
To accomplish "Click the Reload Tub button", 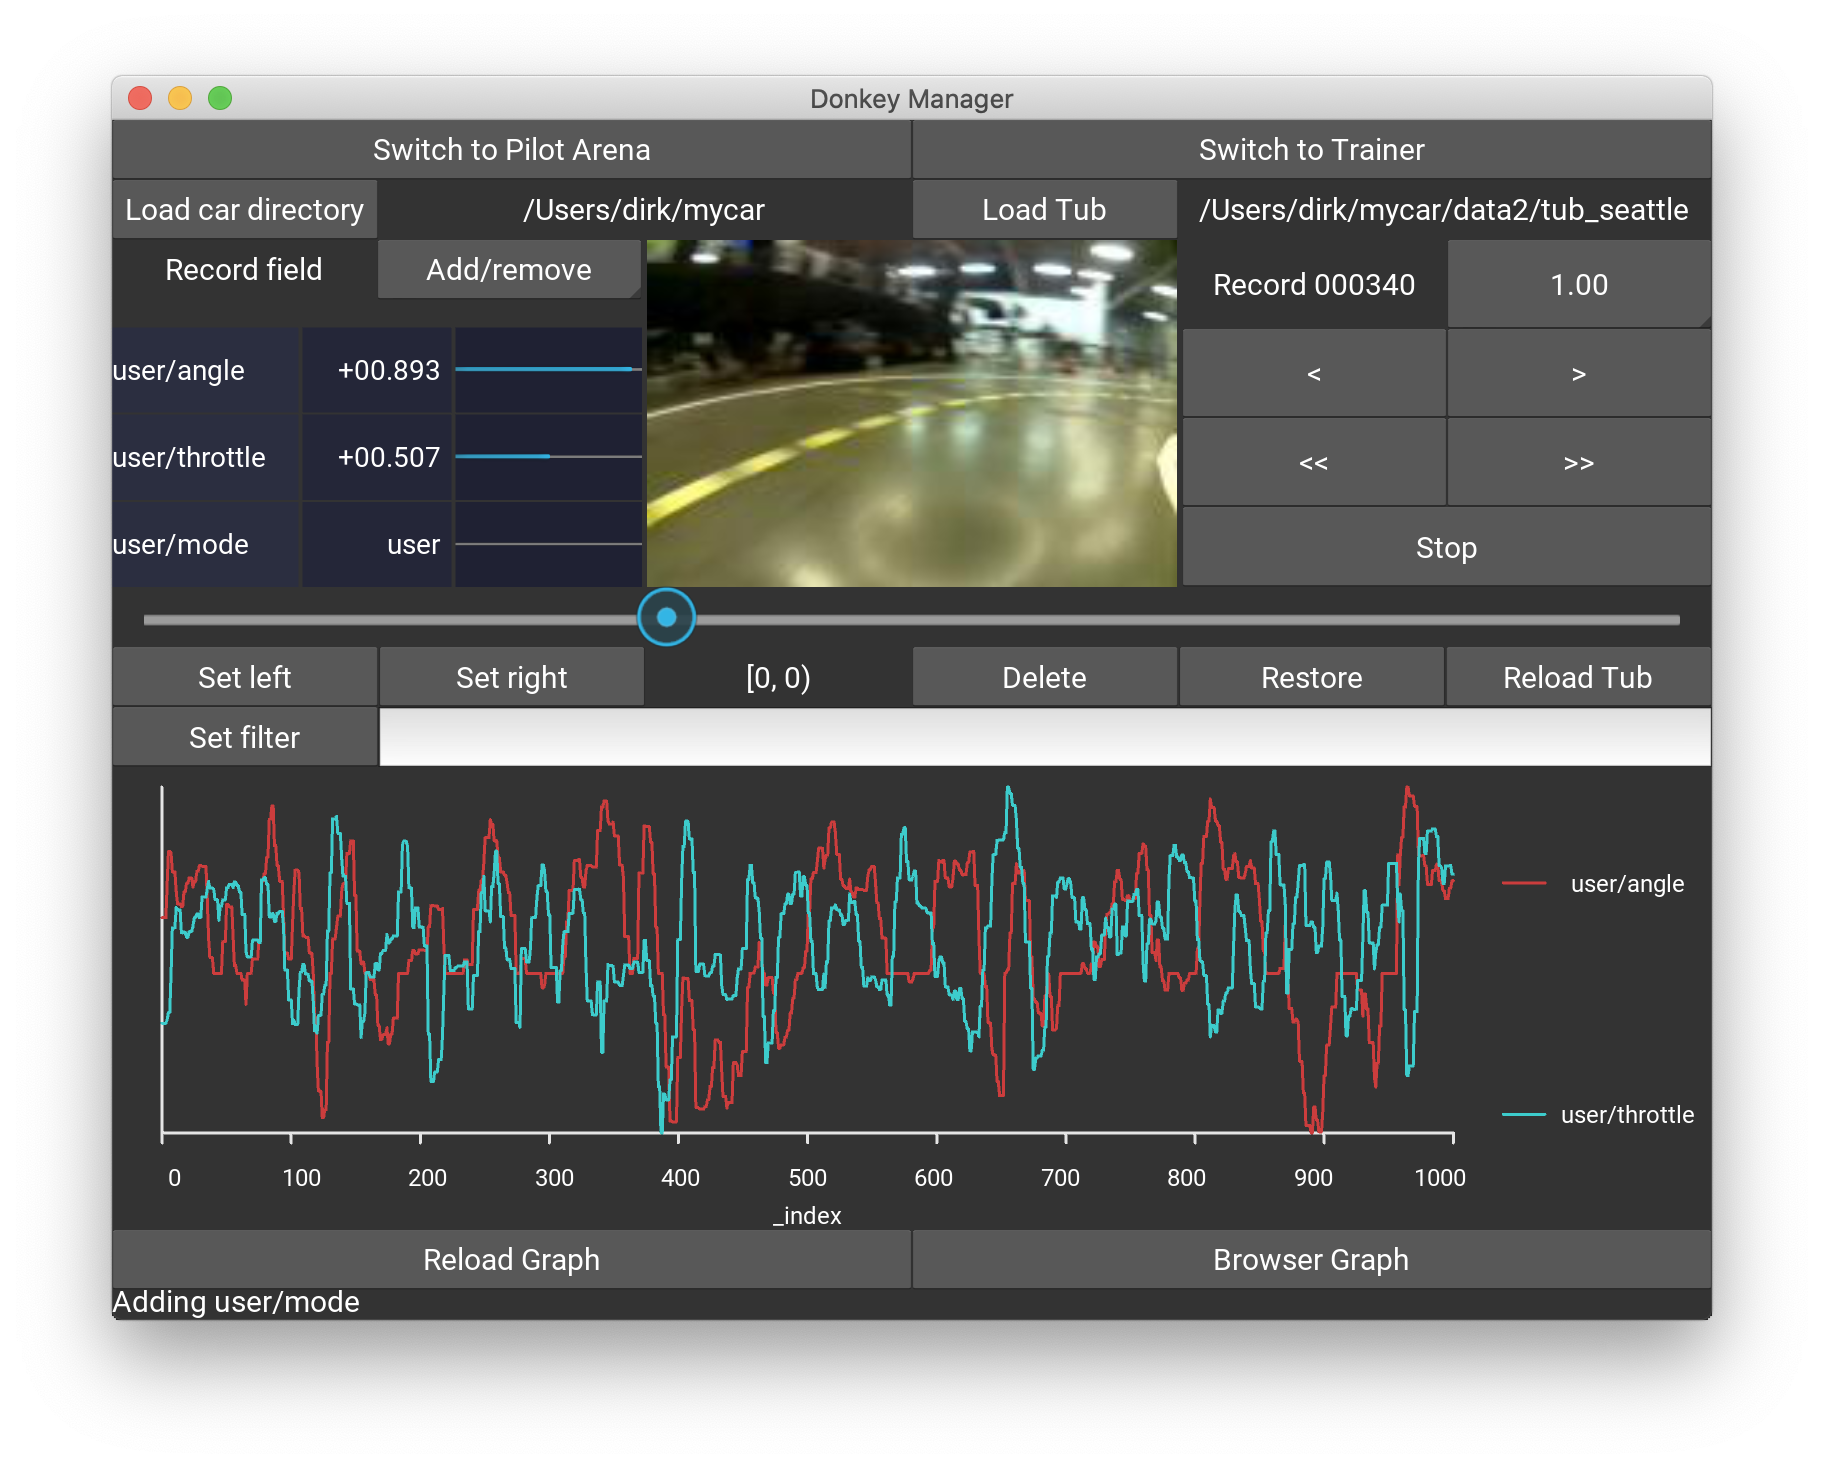I will tap(1578, 677).
